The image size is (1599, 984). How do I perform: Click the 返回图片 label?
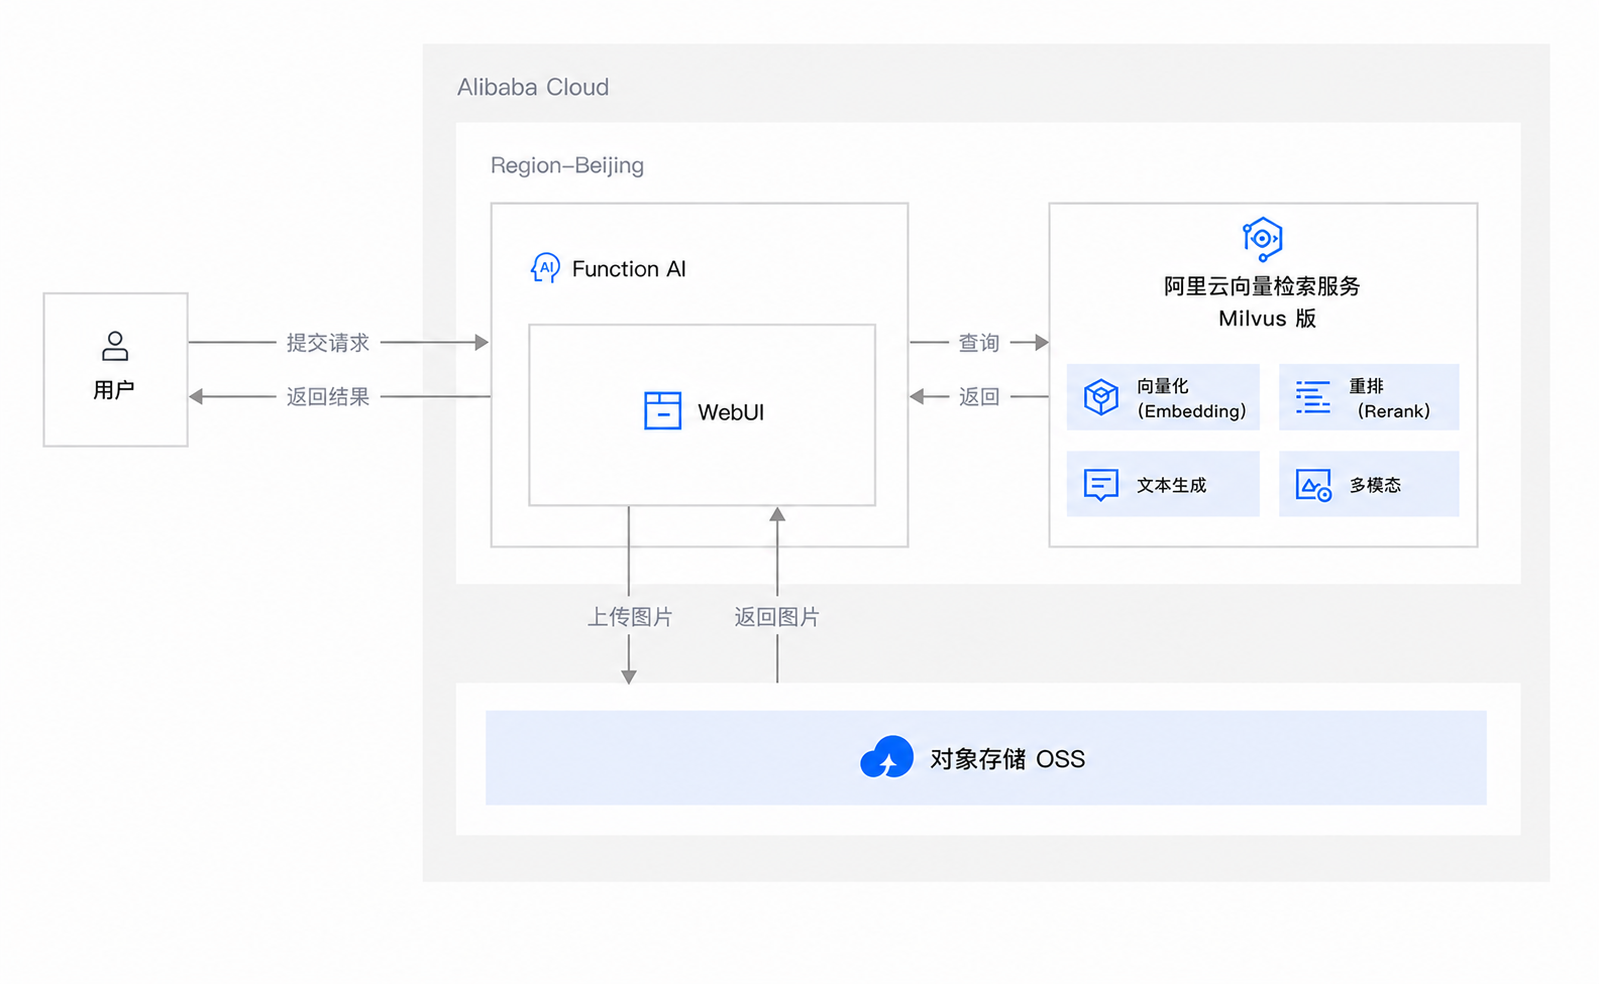coord(777,617)
